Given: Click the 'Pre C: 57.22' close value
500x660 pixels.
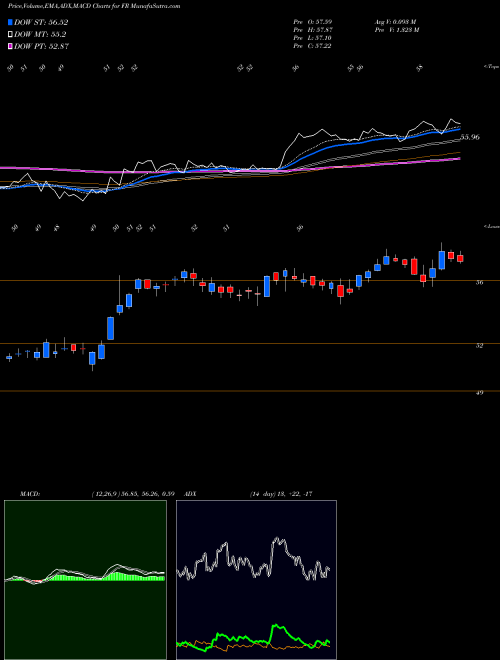Looking at the screenshot, I should 312,46.
